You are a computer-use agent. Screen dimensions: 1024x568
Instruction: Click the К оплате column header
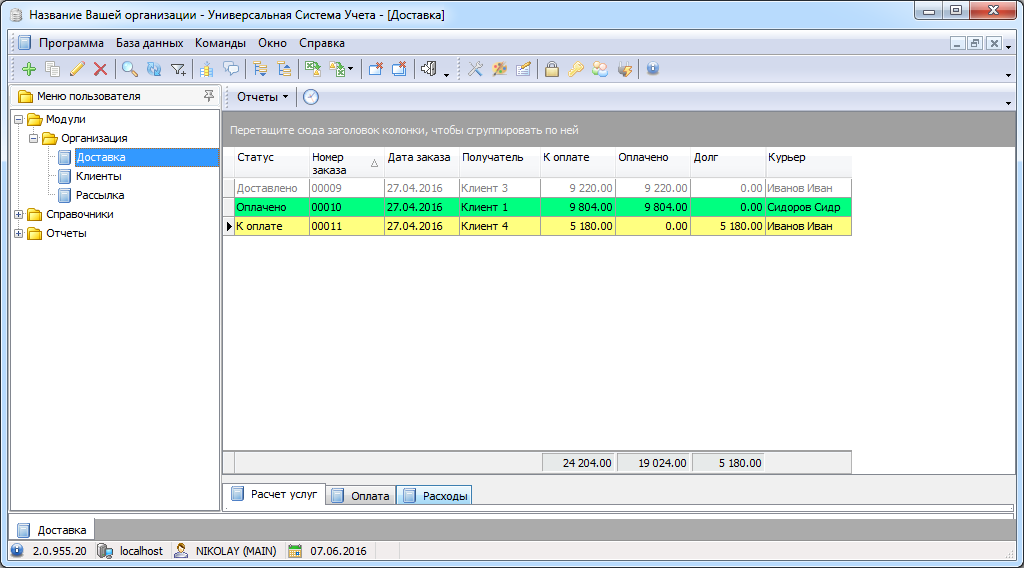tap(578, 163)
